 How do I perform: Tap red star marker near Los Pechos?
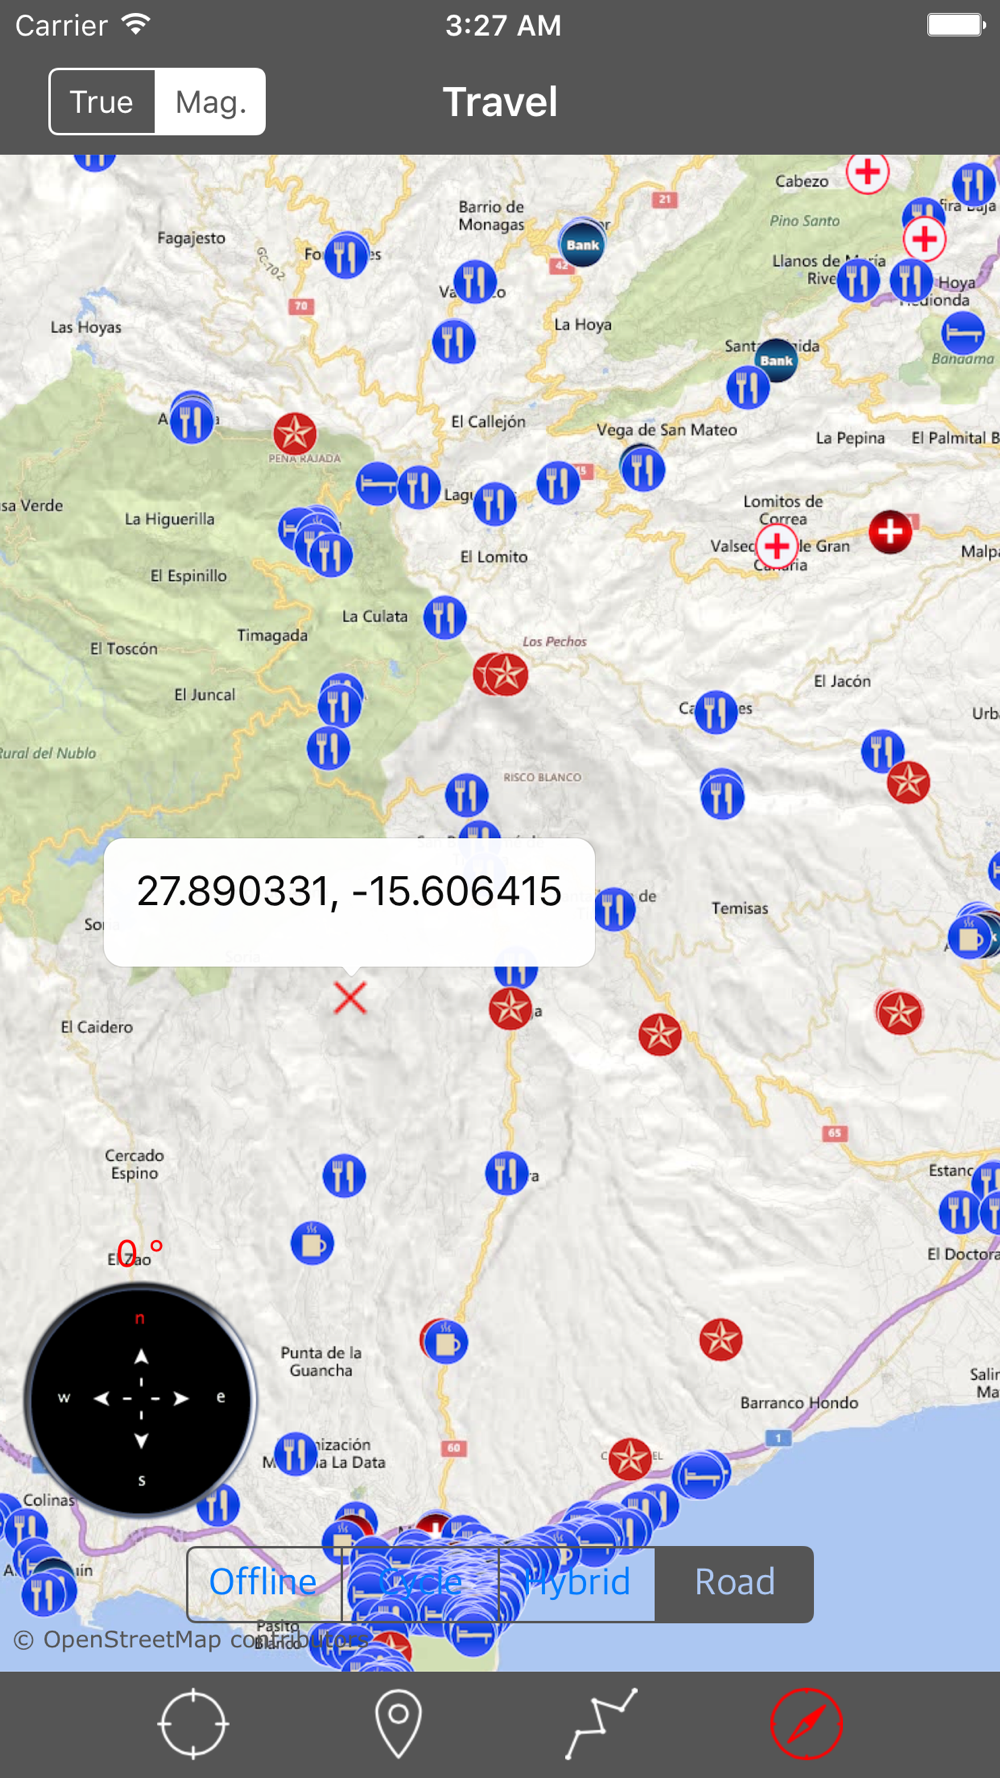pos(505,674)
